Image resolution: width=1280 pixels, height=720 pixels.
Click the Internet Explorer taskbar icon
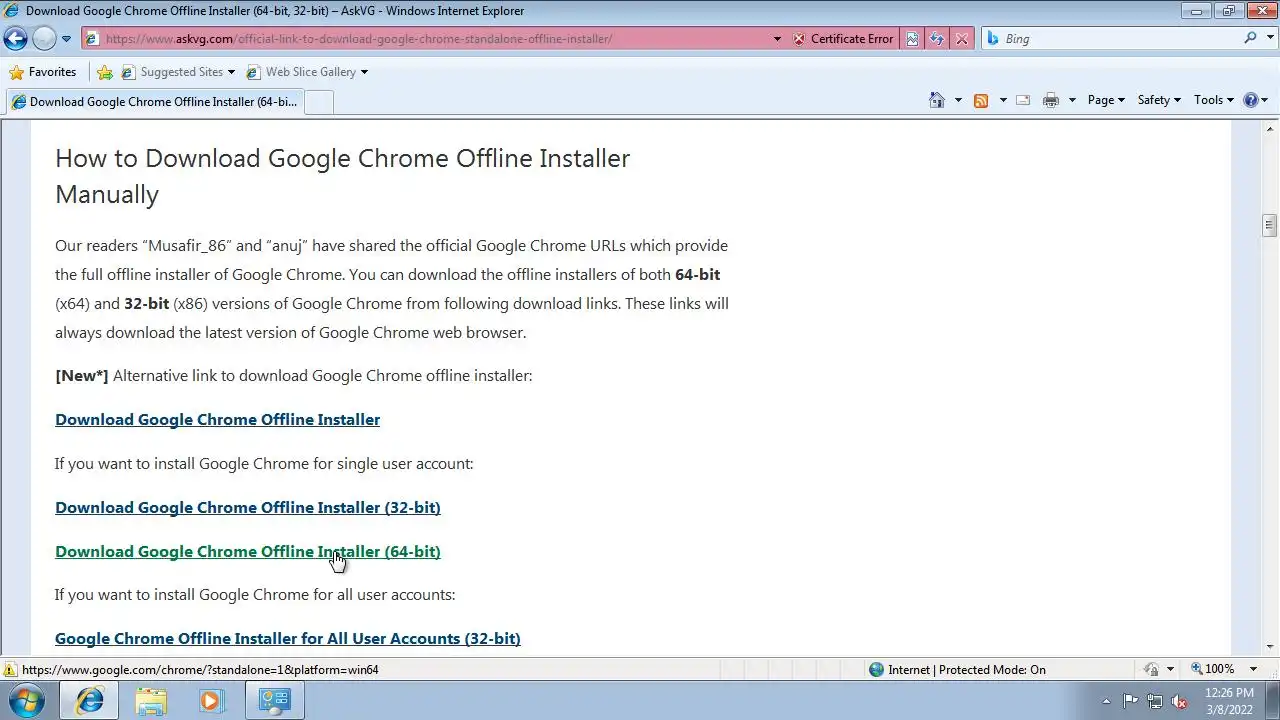point(90,701)
